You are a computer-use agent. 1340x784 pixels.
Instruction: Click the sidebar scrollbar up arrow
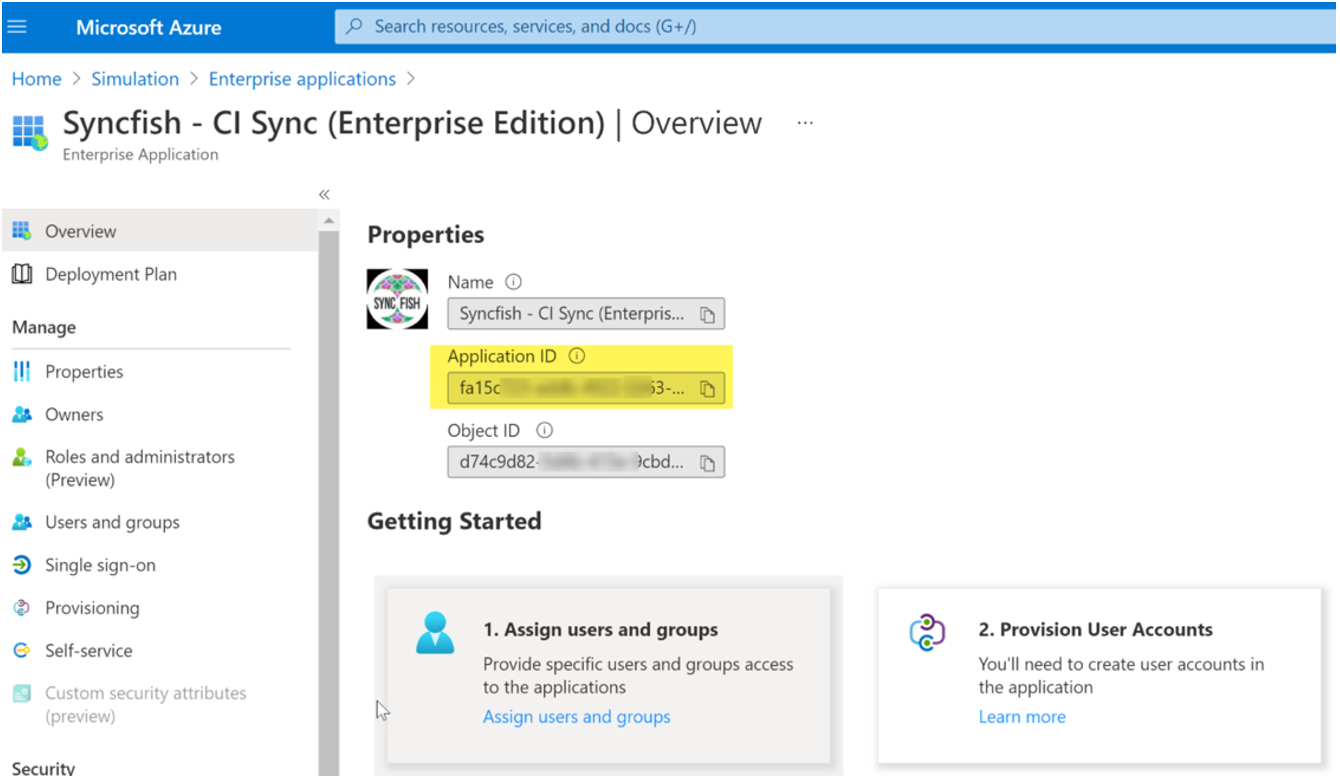point(329,219)
